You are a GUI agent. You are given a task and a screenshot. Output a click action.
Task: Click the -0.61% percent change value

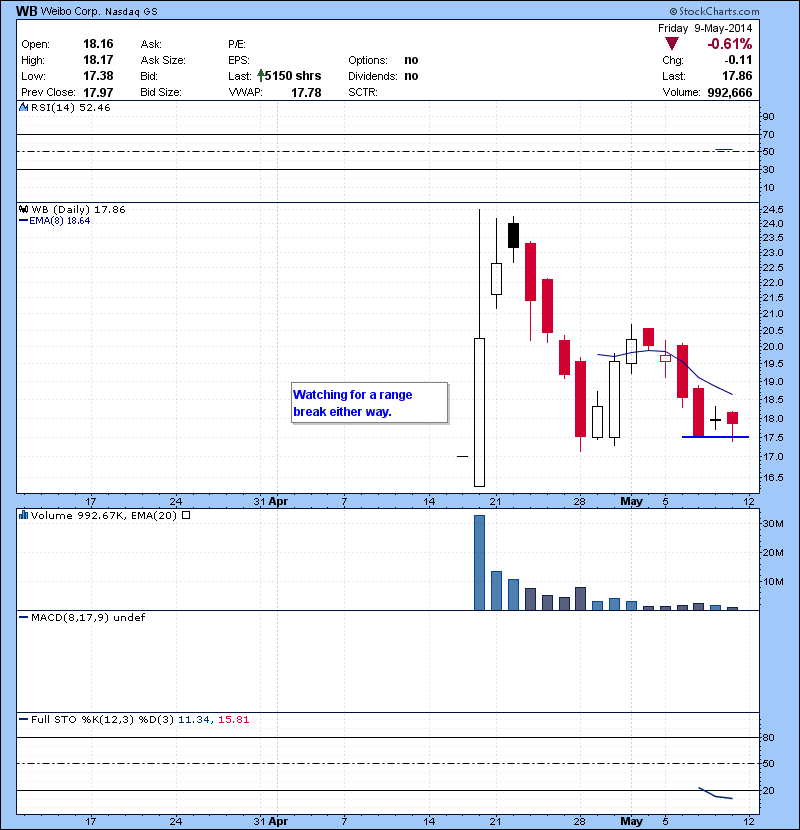[x=730, y=44]
